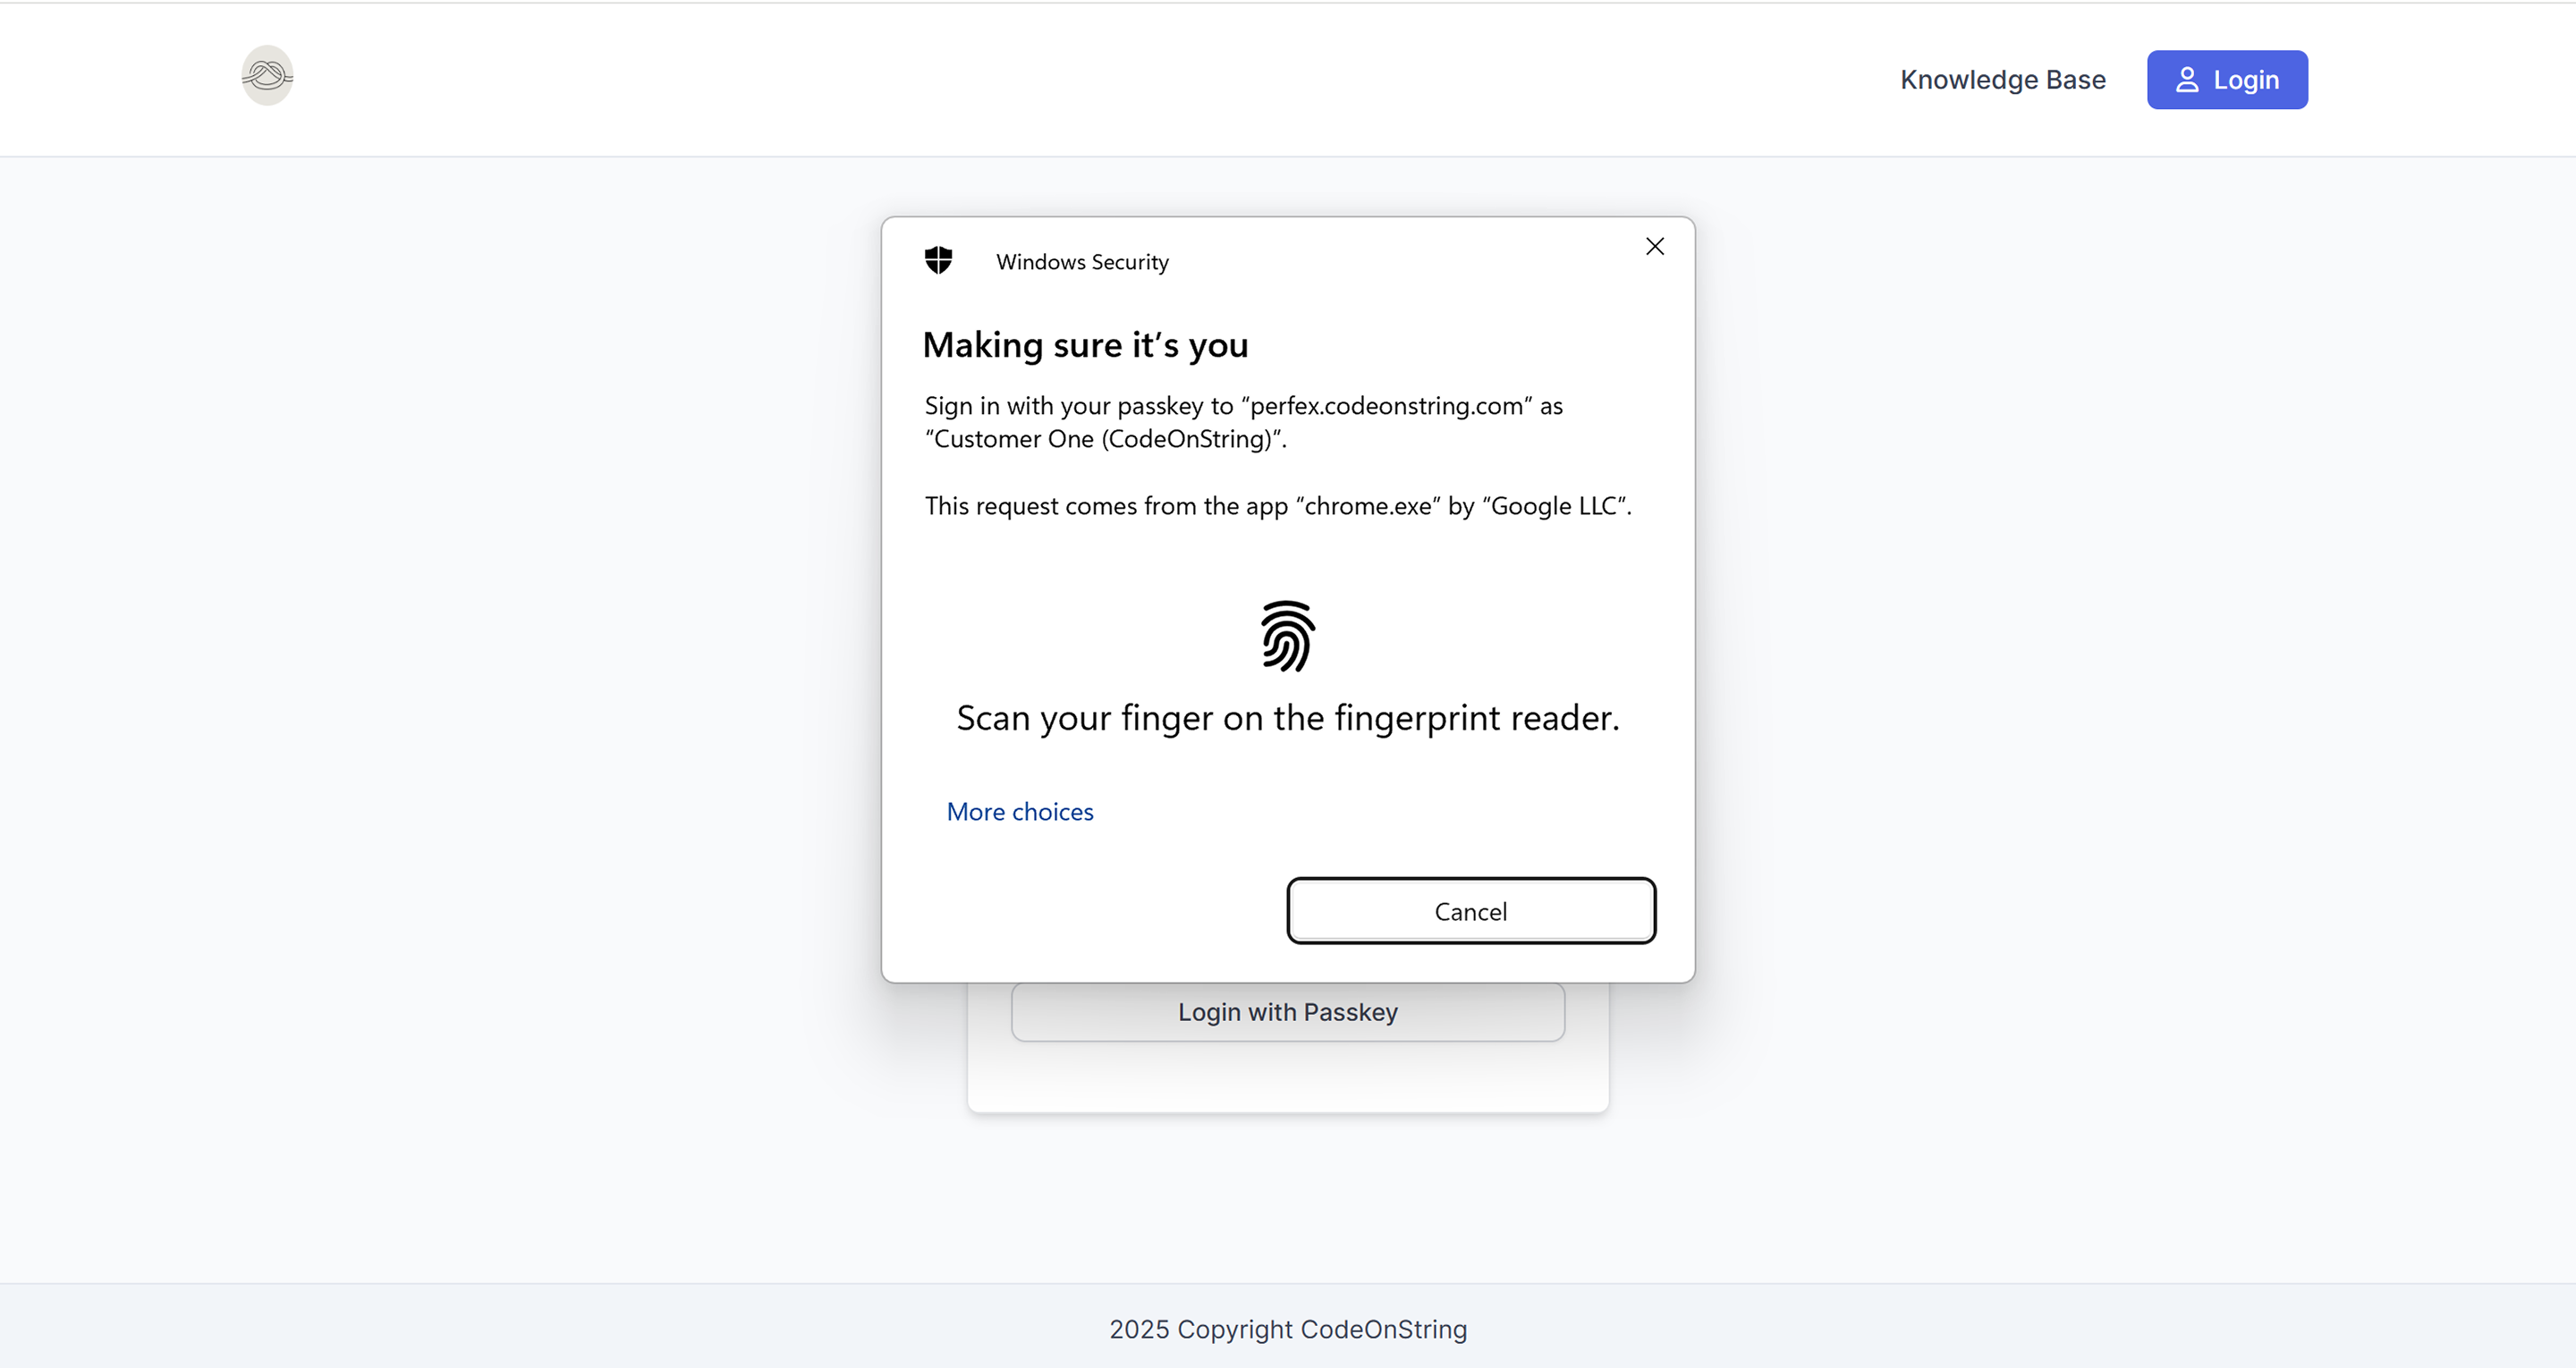Click Scan your finger instruction text
This screenshot has width=2576, height=1368.
tap(1287, 718)
